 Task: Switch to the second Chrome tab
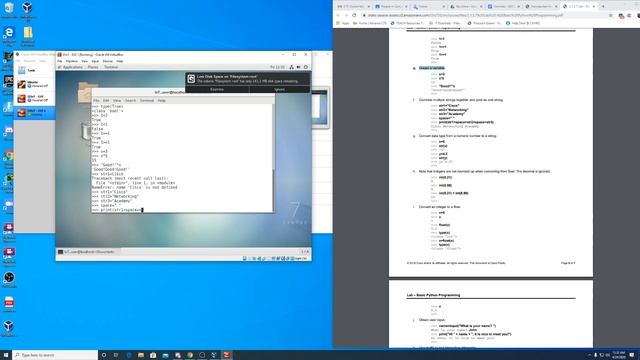point(391,7)
